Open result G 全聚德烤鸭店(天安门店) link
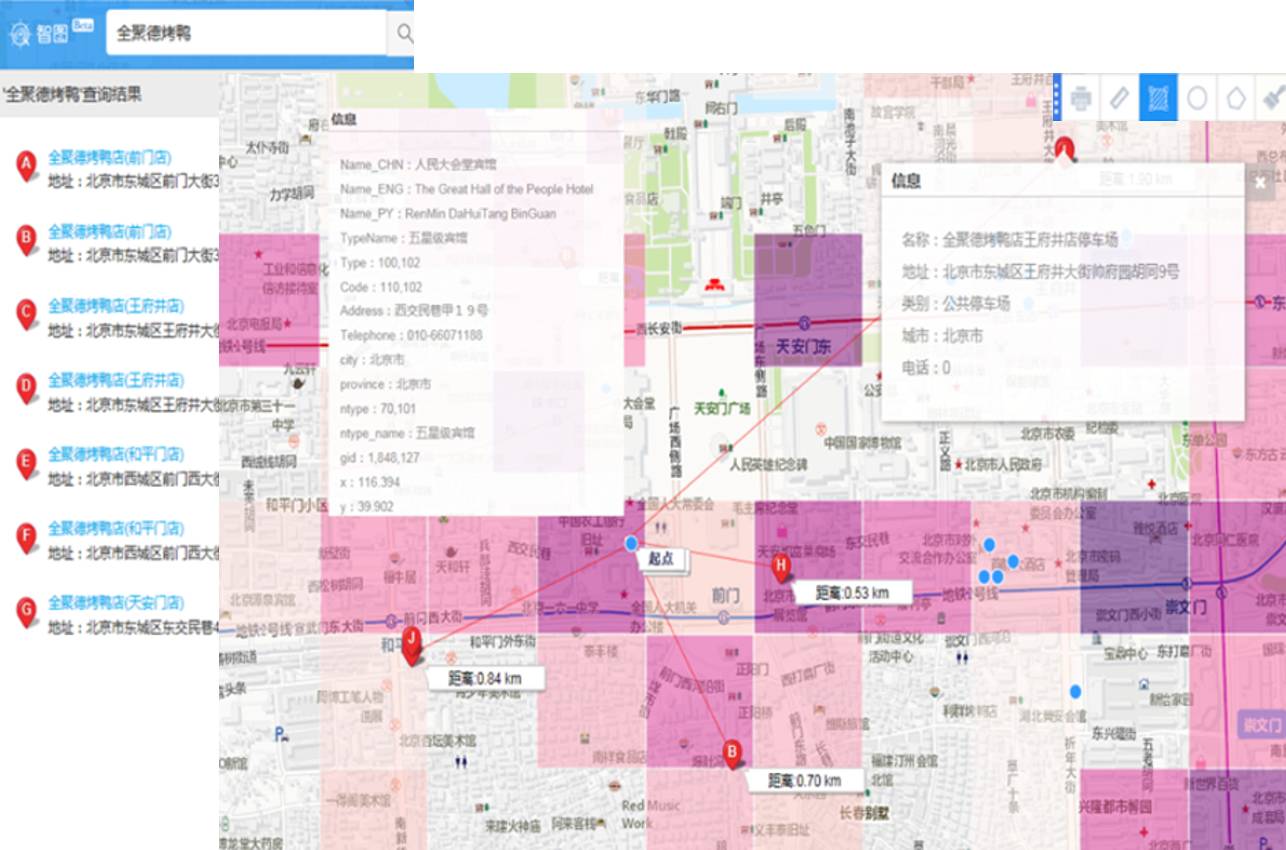 pos(116,602)
